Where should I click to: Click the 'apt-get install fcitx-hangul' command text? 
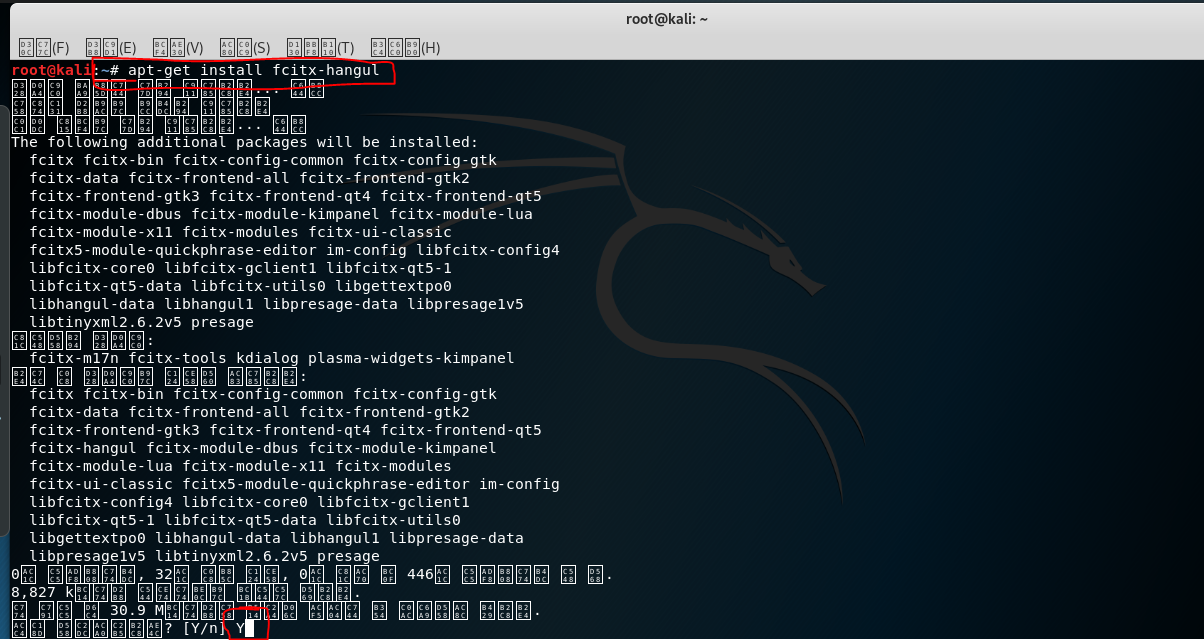(254, 71)
